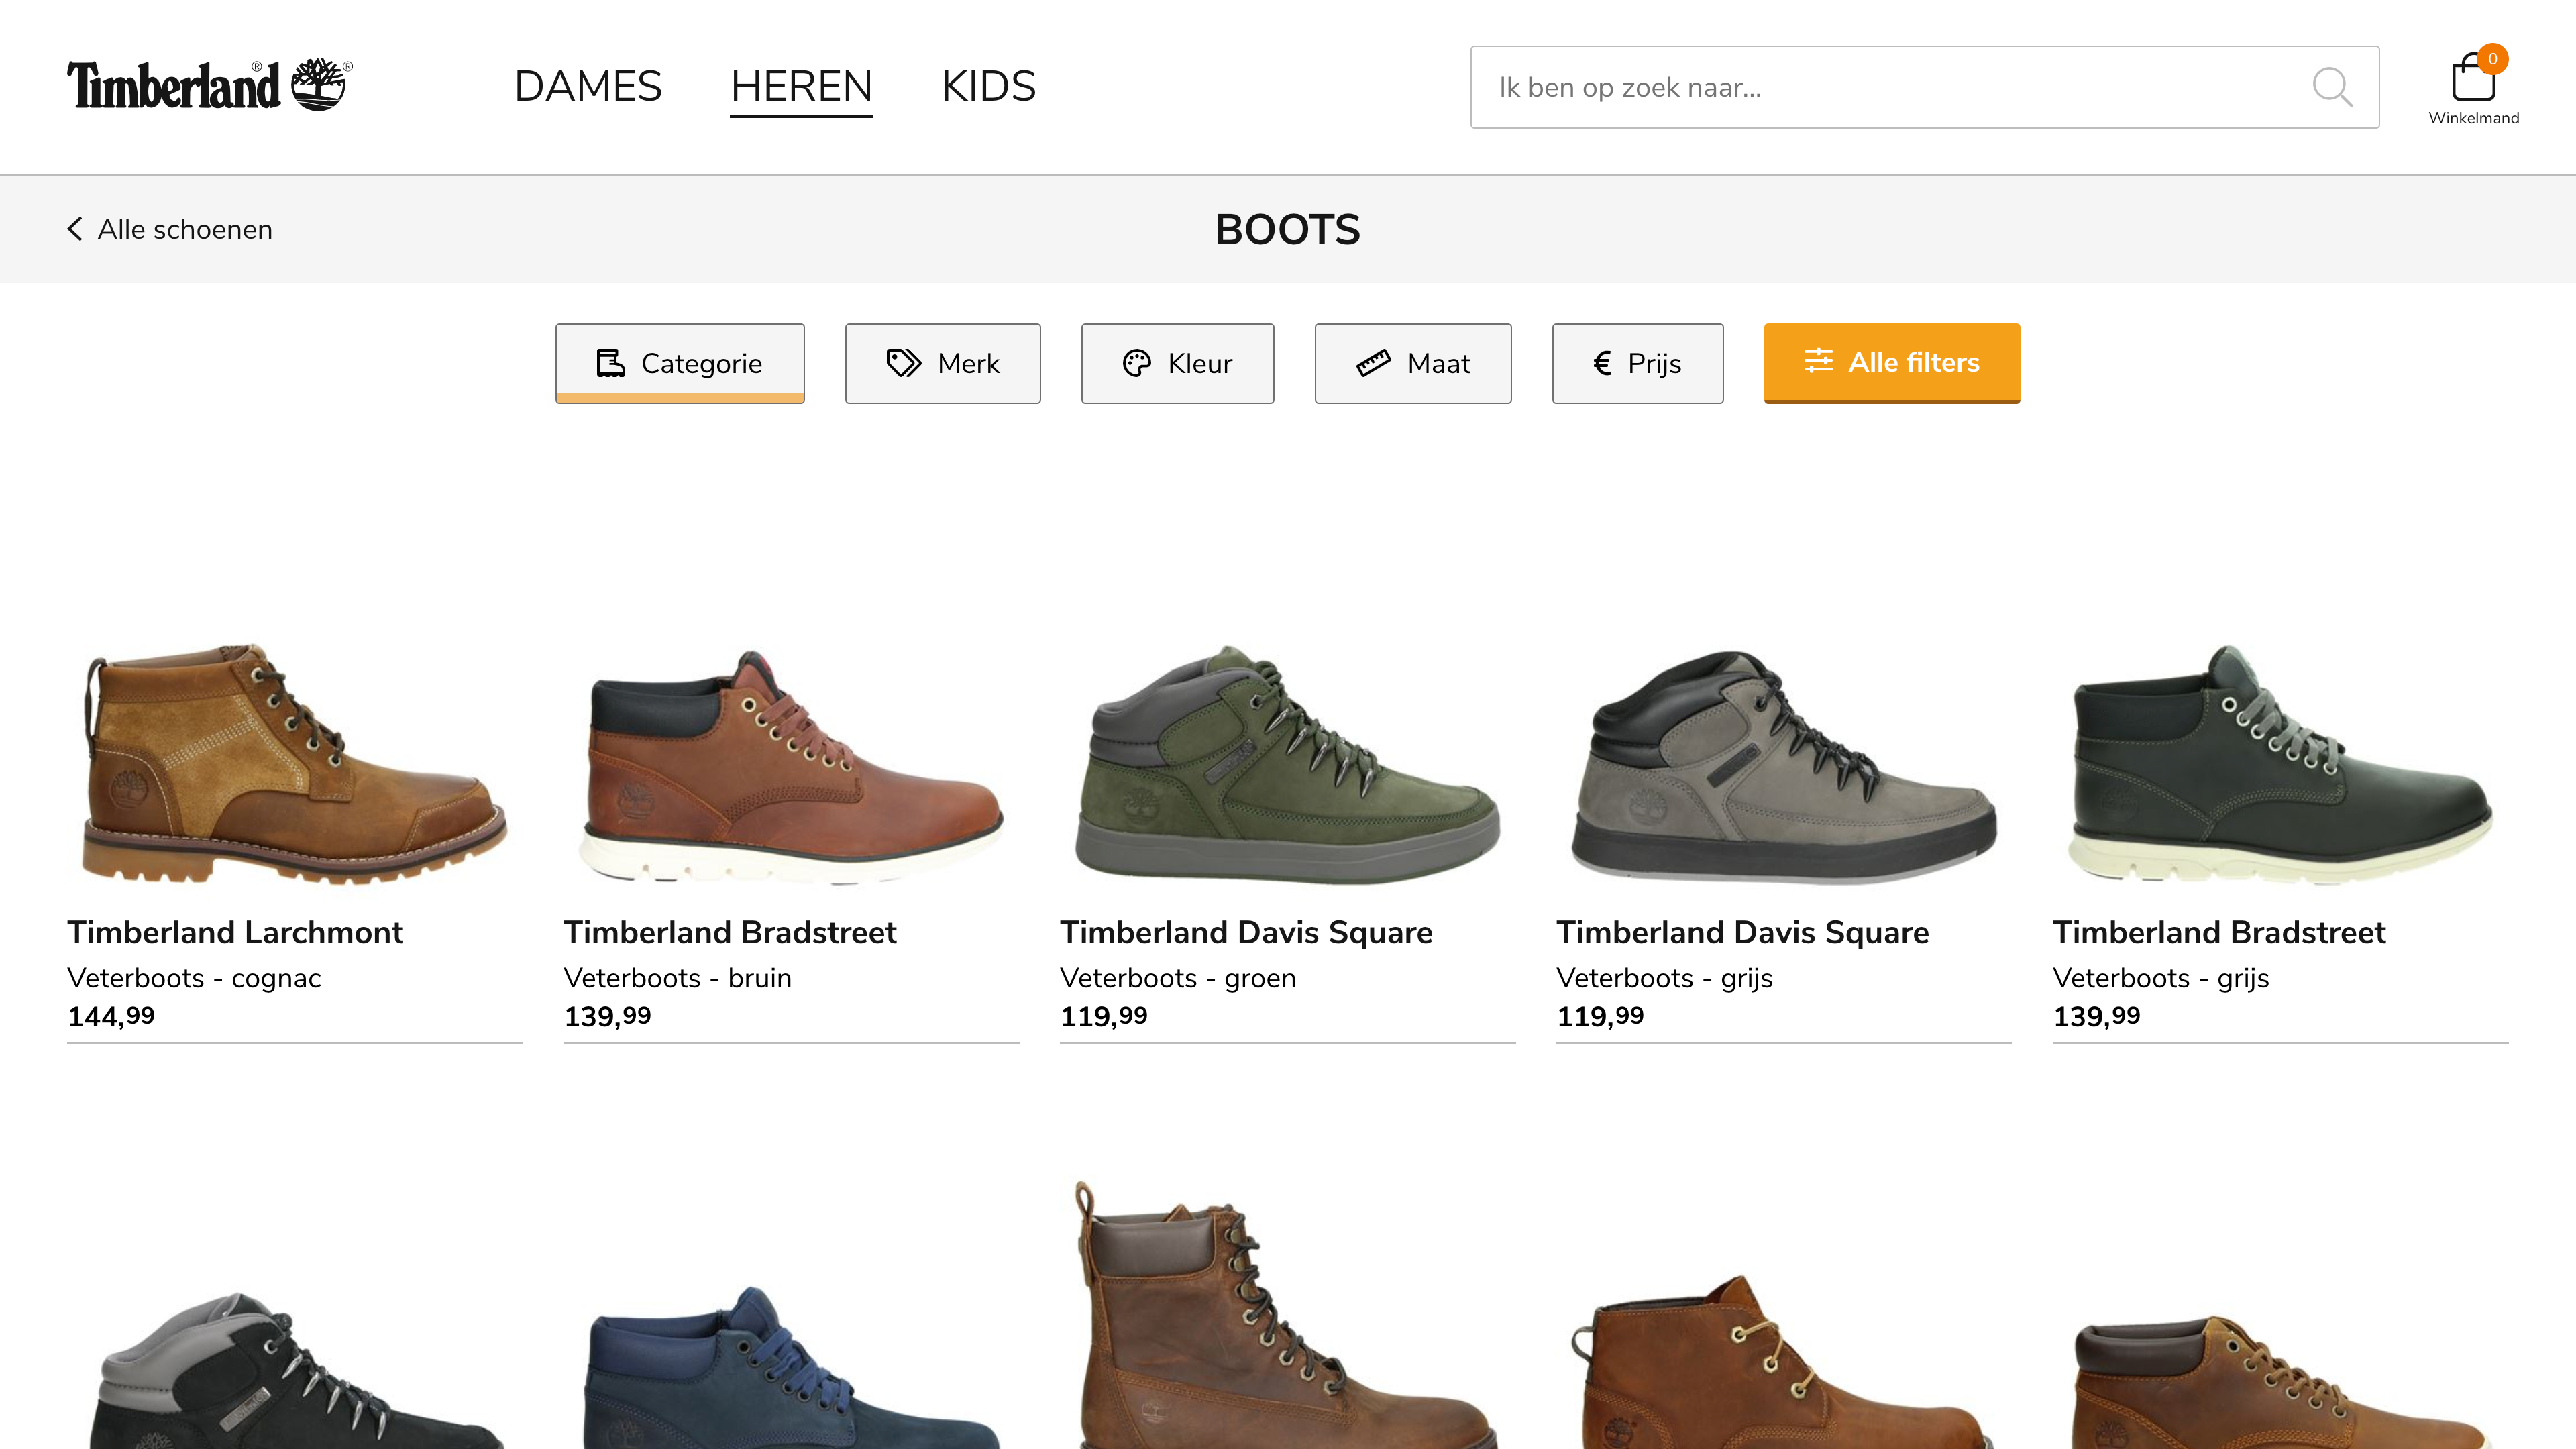Image resolution: width=2576 pixels, height=1449 pixels.
Task: Click the magnifying glass search icon
Action: pos(2331,87)
